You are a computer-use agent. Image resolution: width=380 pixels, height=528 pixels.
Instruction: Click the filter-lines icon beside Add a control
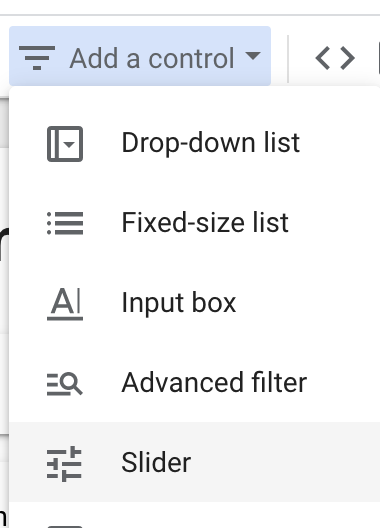37,58
